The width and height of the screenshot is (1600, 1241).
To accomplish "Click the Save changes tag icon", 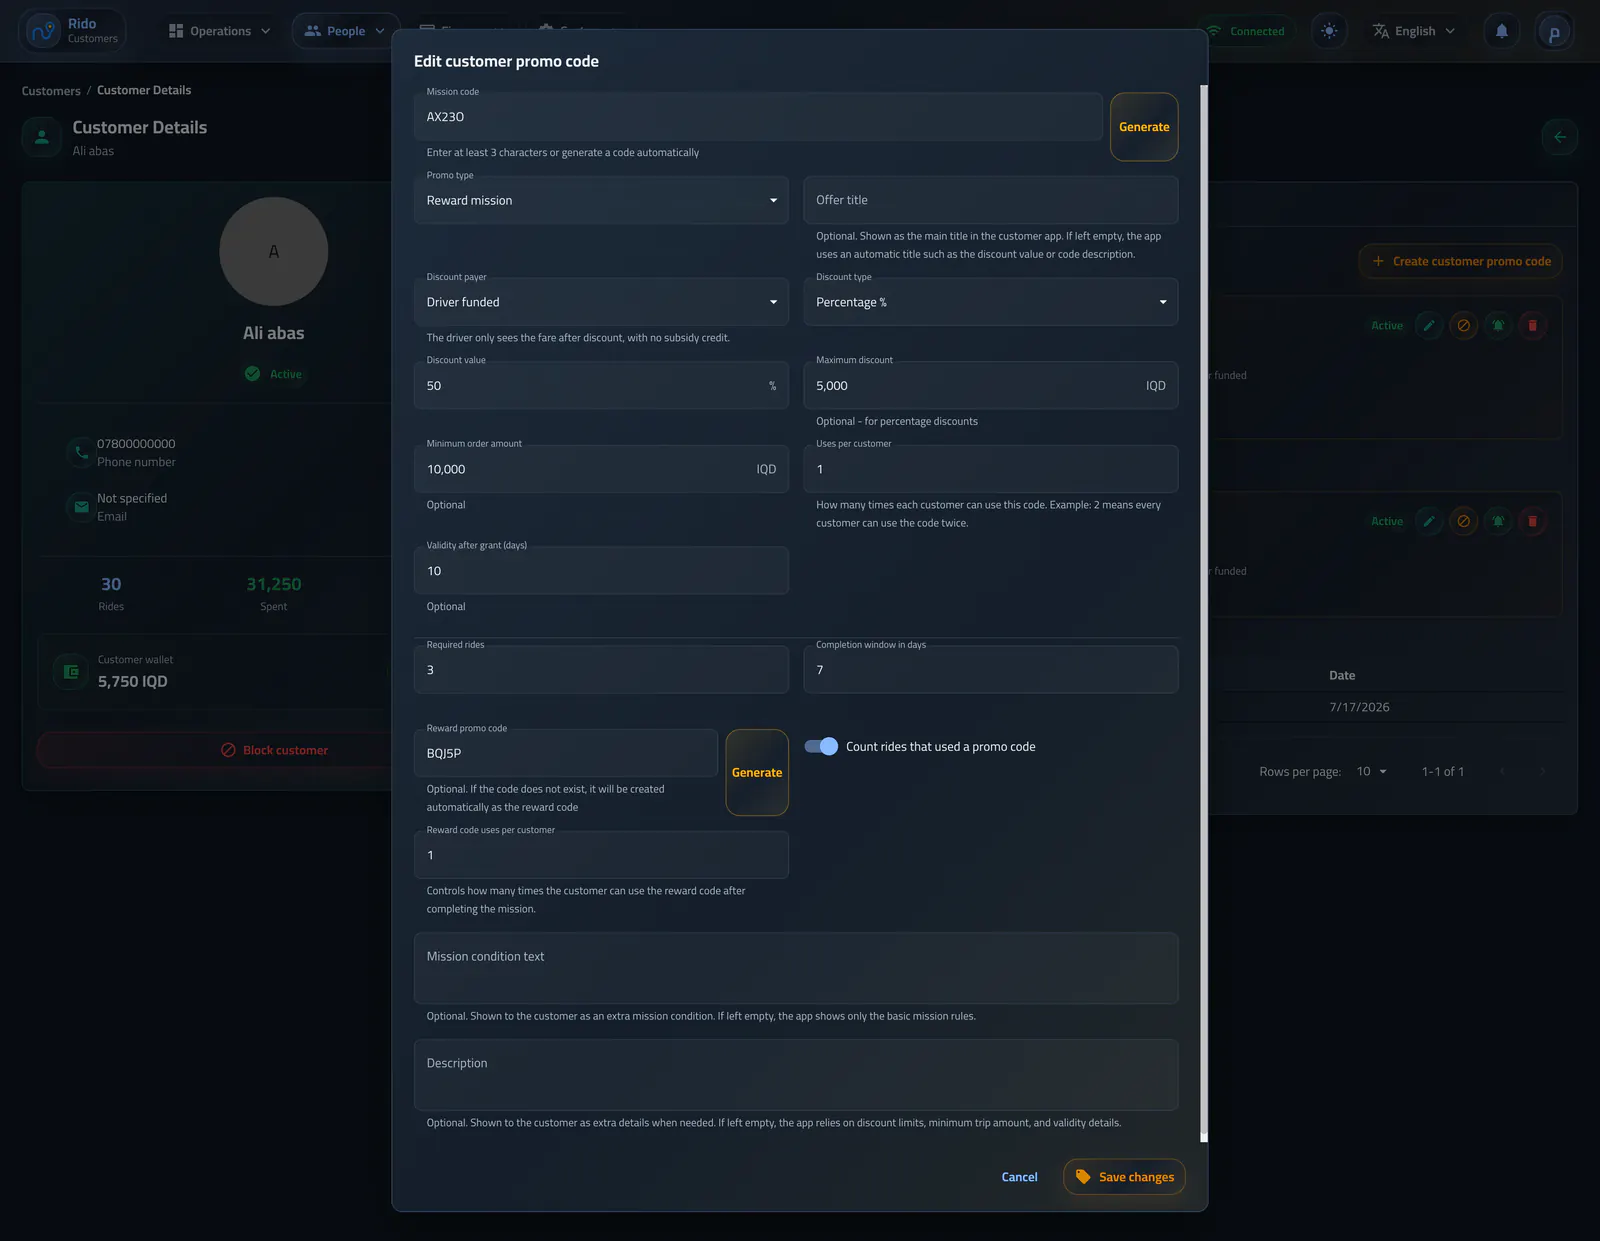I will [x=1083, y=1177].
